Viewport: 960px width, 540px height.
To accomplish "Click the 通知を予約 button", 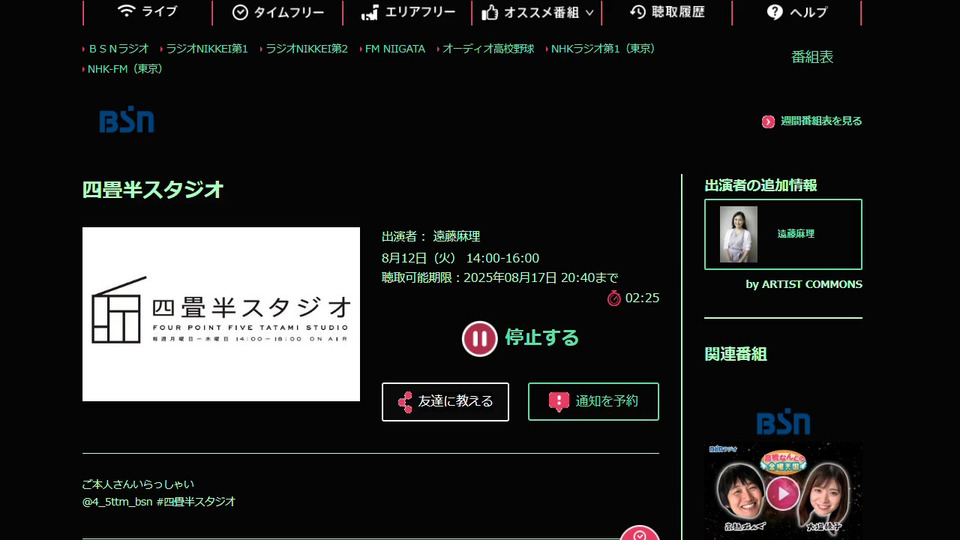I will (593, 402).
